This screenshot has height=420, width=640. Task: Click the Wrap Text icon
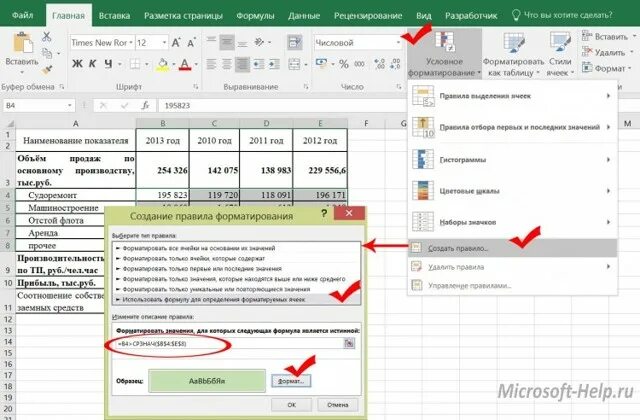point(295,42)
